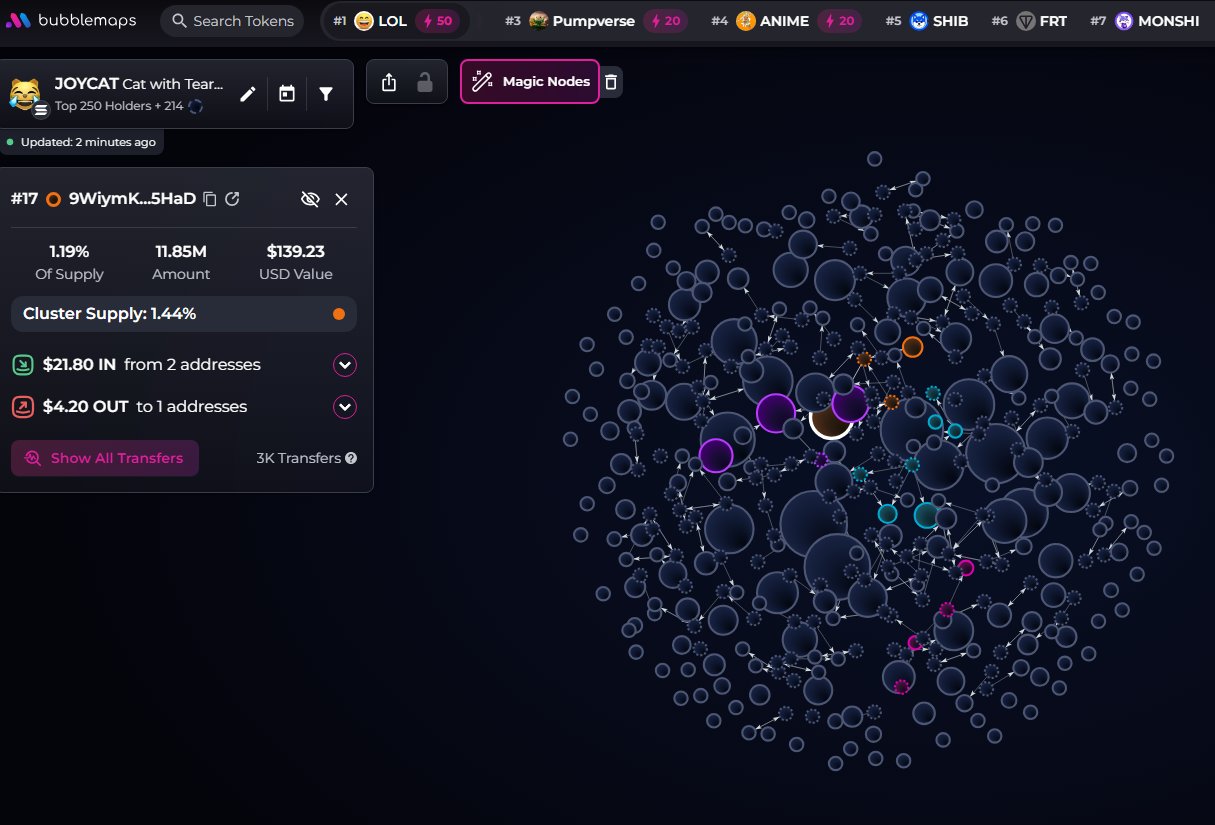Expand the $4.20 OUT transfers chevron
Screen dimensions: 1215x825
click(345, 407)
